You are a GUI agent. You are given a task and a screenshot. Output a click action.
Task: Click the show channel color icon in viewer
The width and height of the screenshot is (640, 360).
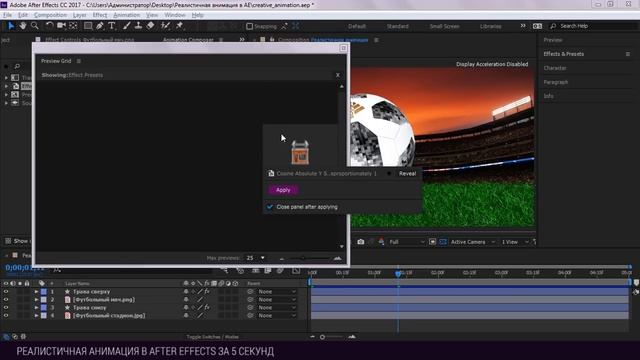[381, 242]
